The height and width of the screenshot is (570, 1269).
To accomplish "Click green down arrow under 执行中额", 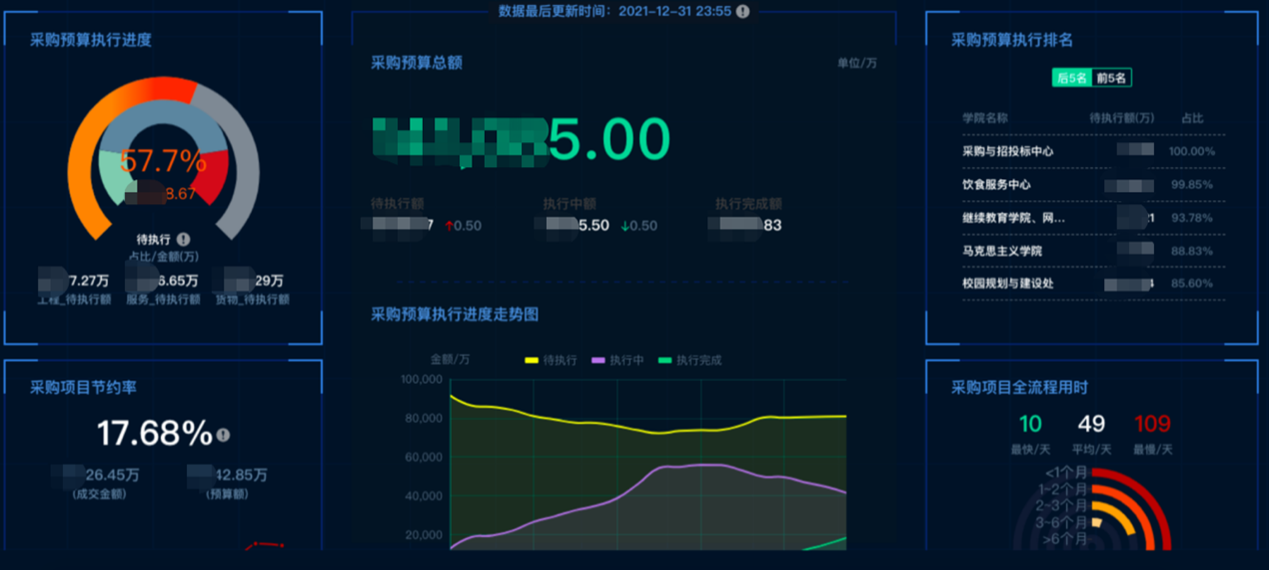I will [625, 226].
